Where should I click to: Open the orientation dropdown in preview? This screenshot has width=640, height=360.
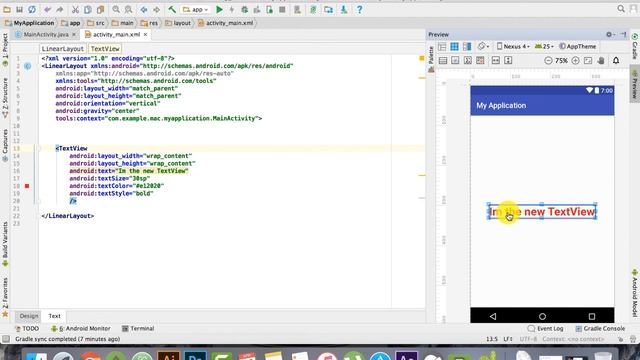pyautogui.click(x=483, y=47)
